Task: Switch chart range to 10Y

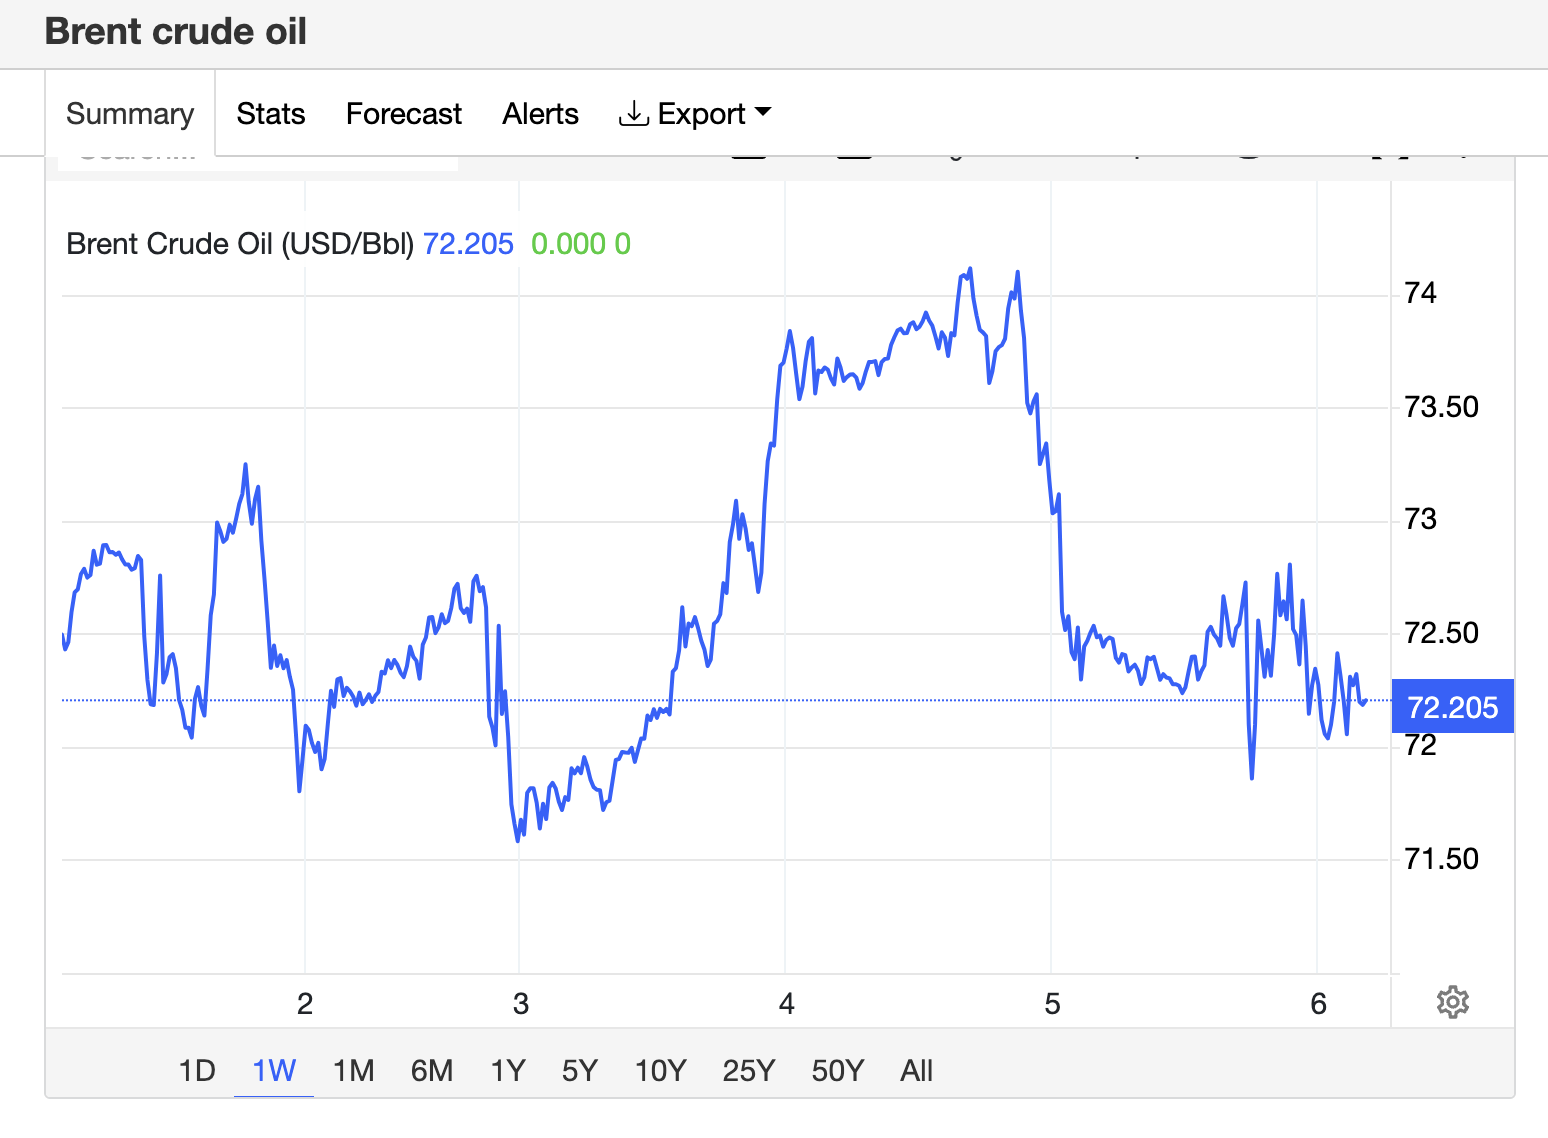Action: point(661,1071)
